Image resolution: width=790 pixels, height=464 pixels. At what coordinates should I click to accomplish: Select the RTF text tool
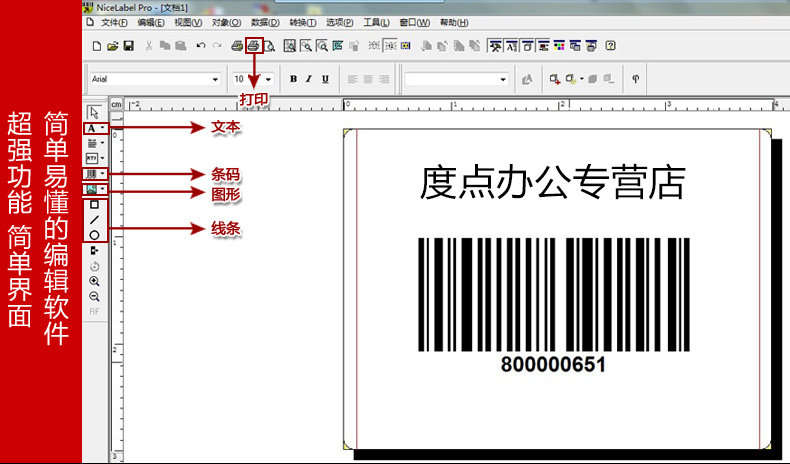coord(92,158)
